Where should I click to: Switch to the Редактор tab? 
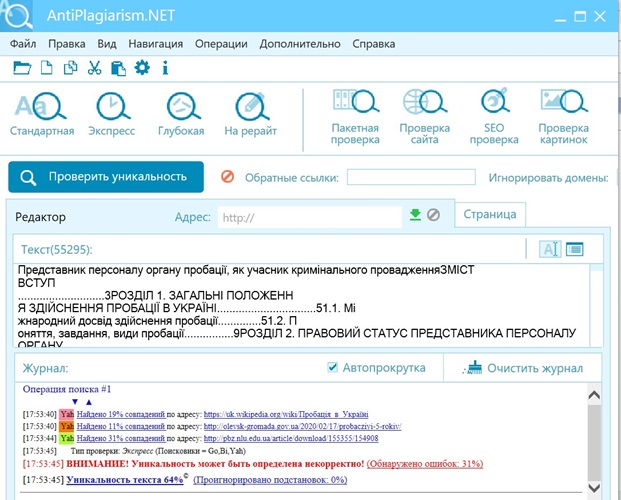pyautogui.click(x=40, y=217)
